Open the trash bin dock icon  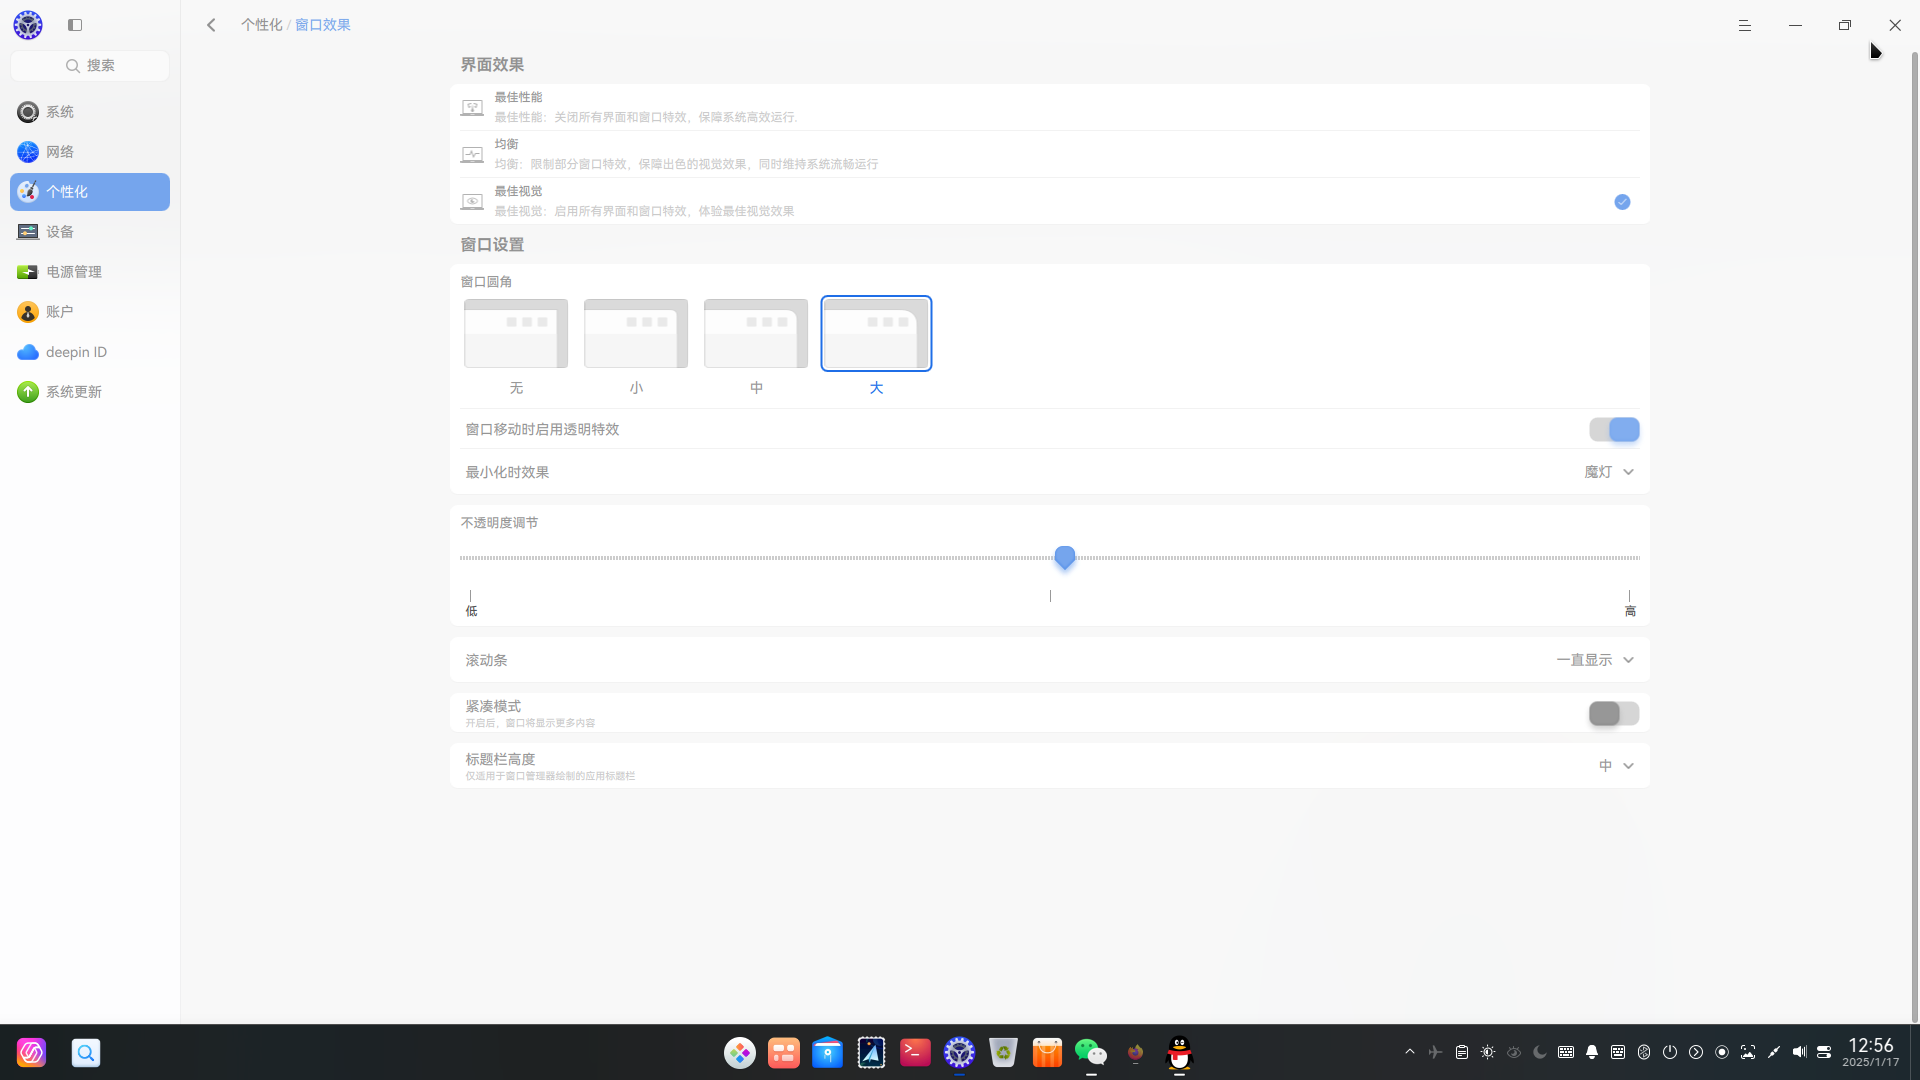(1003, 1052)
